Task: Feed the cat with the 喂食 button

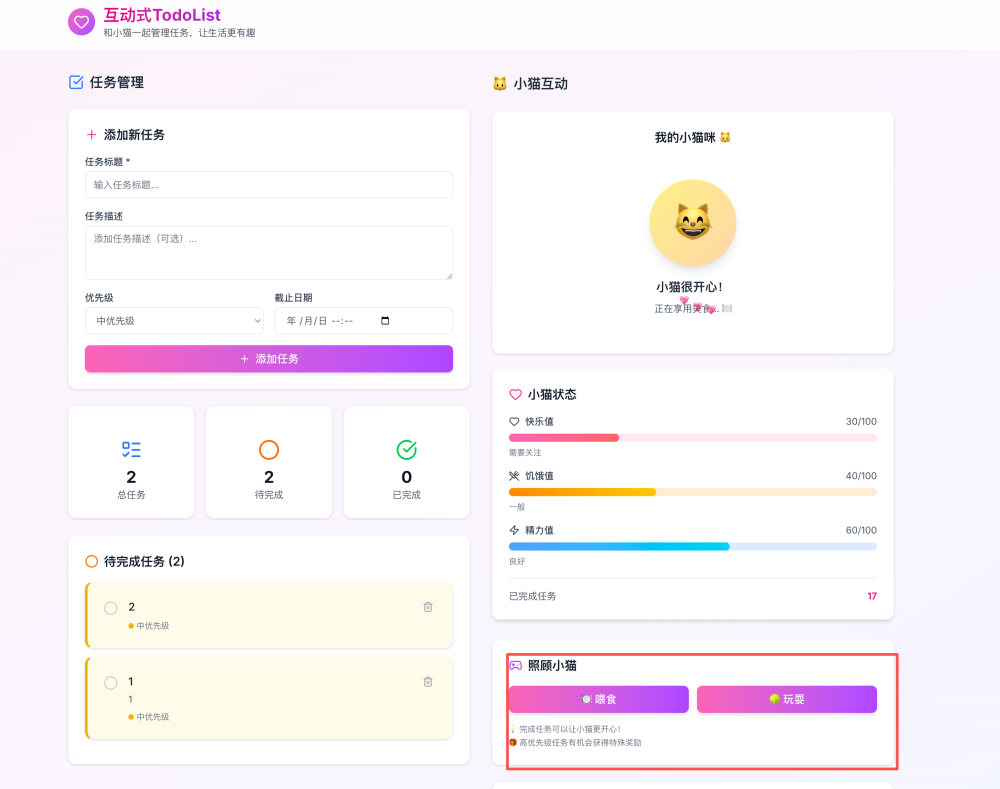Action: 599,699
